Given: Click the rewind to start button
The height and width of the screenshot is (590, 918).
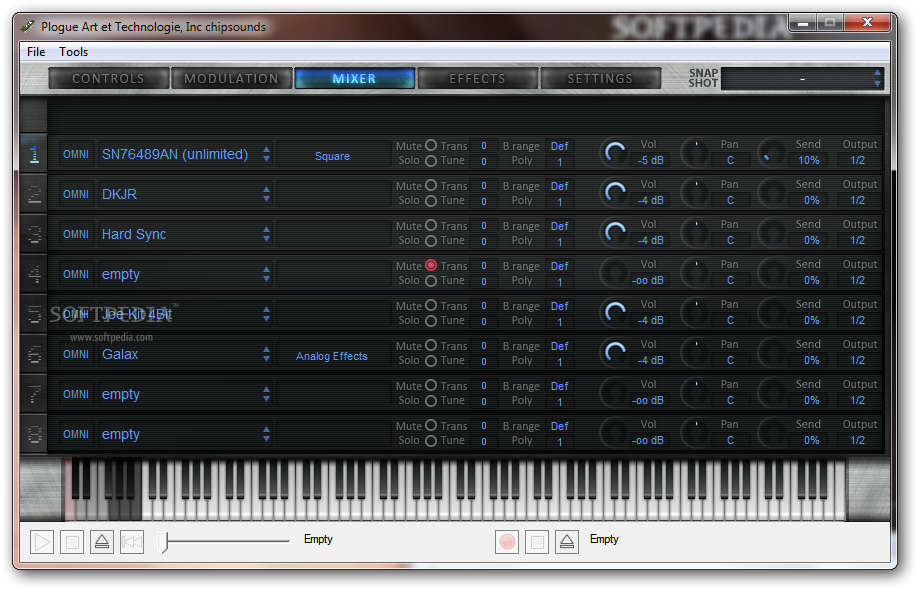Looking at the screenshot, I should 132,542.
